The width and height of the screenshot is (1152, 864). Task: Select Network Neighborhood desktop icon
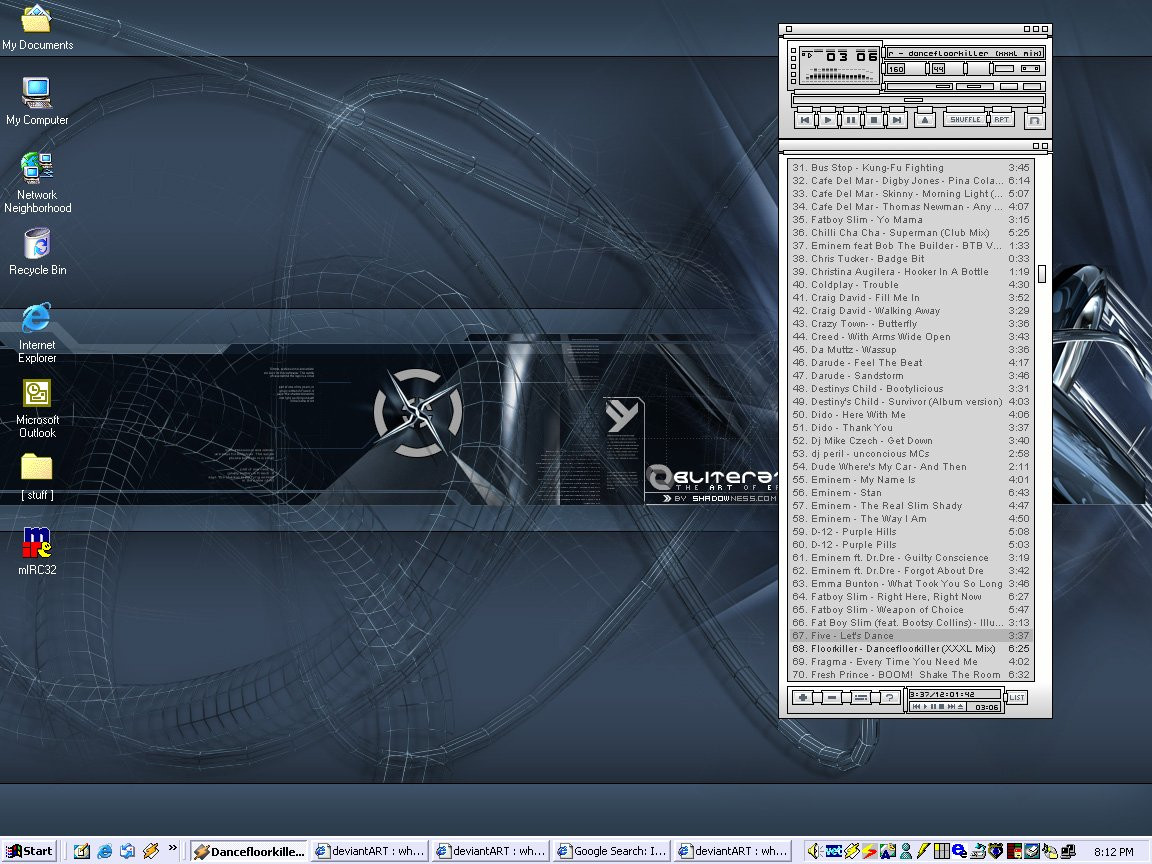pos(37,183)
